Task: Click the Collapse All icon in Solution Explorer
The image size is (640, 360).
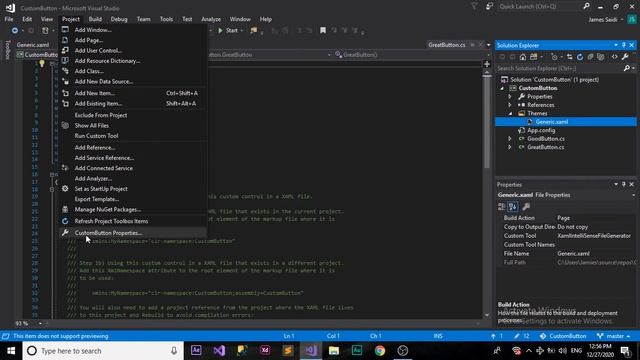Action: (x=590, y=57)
